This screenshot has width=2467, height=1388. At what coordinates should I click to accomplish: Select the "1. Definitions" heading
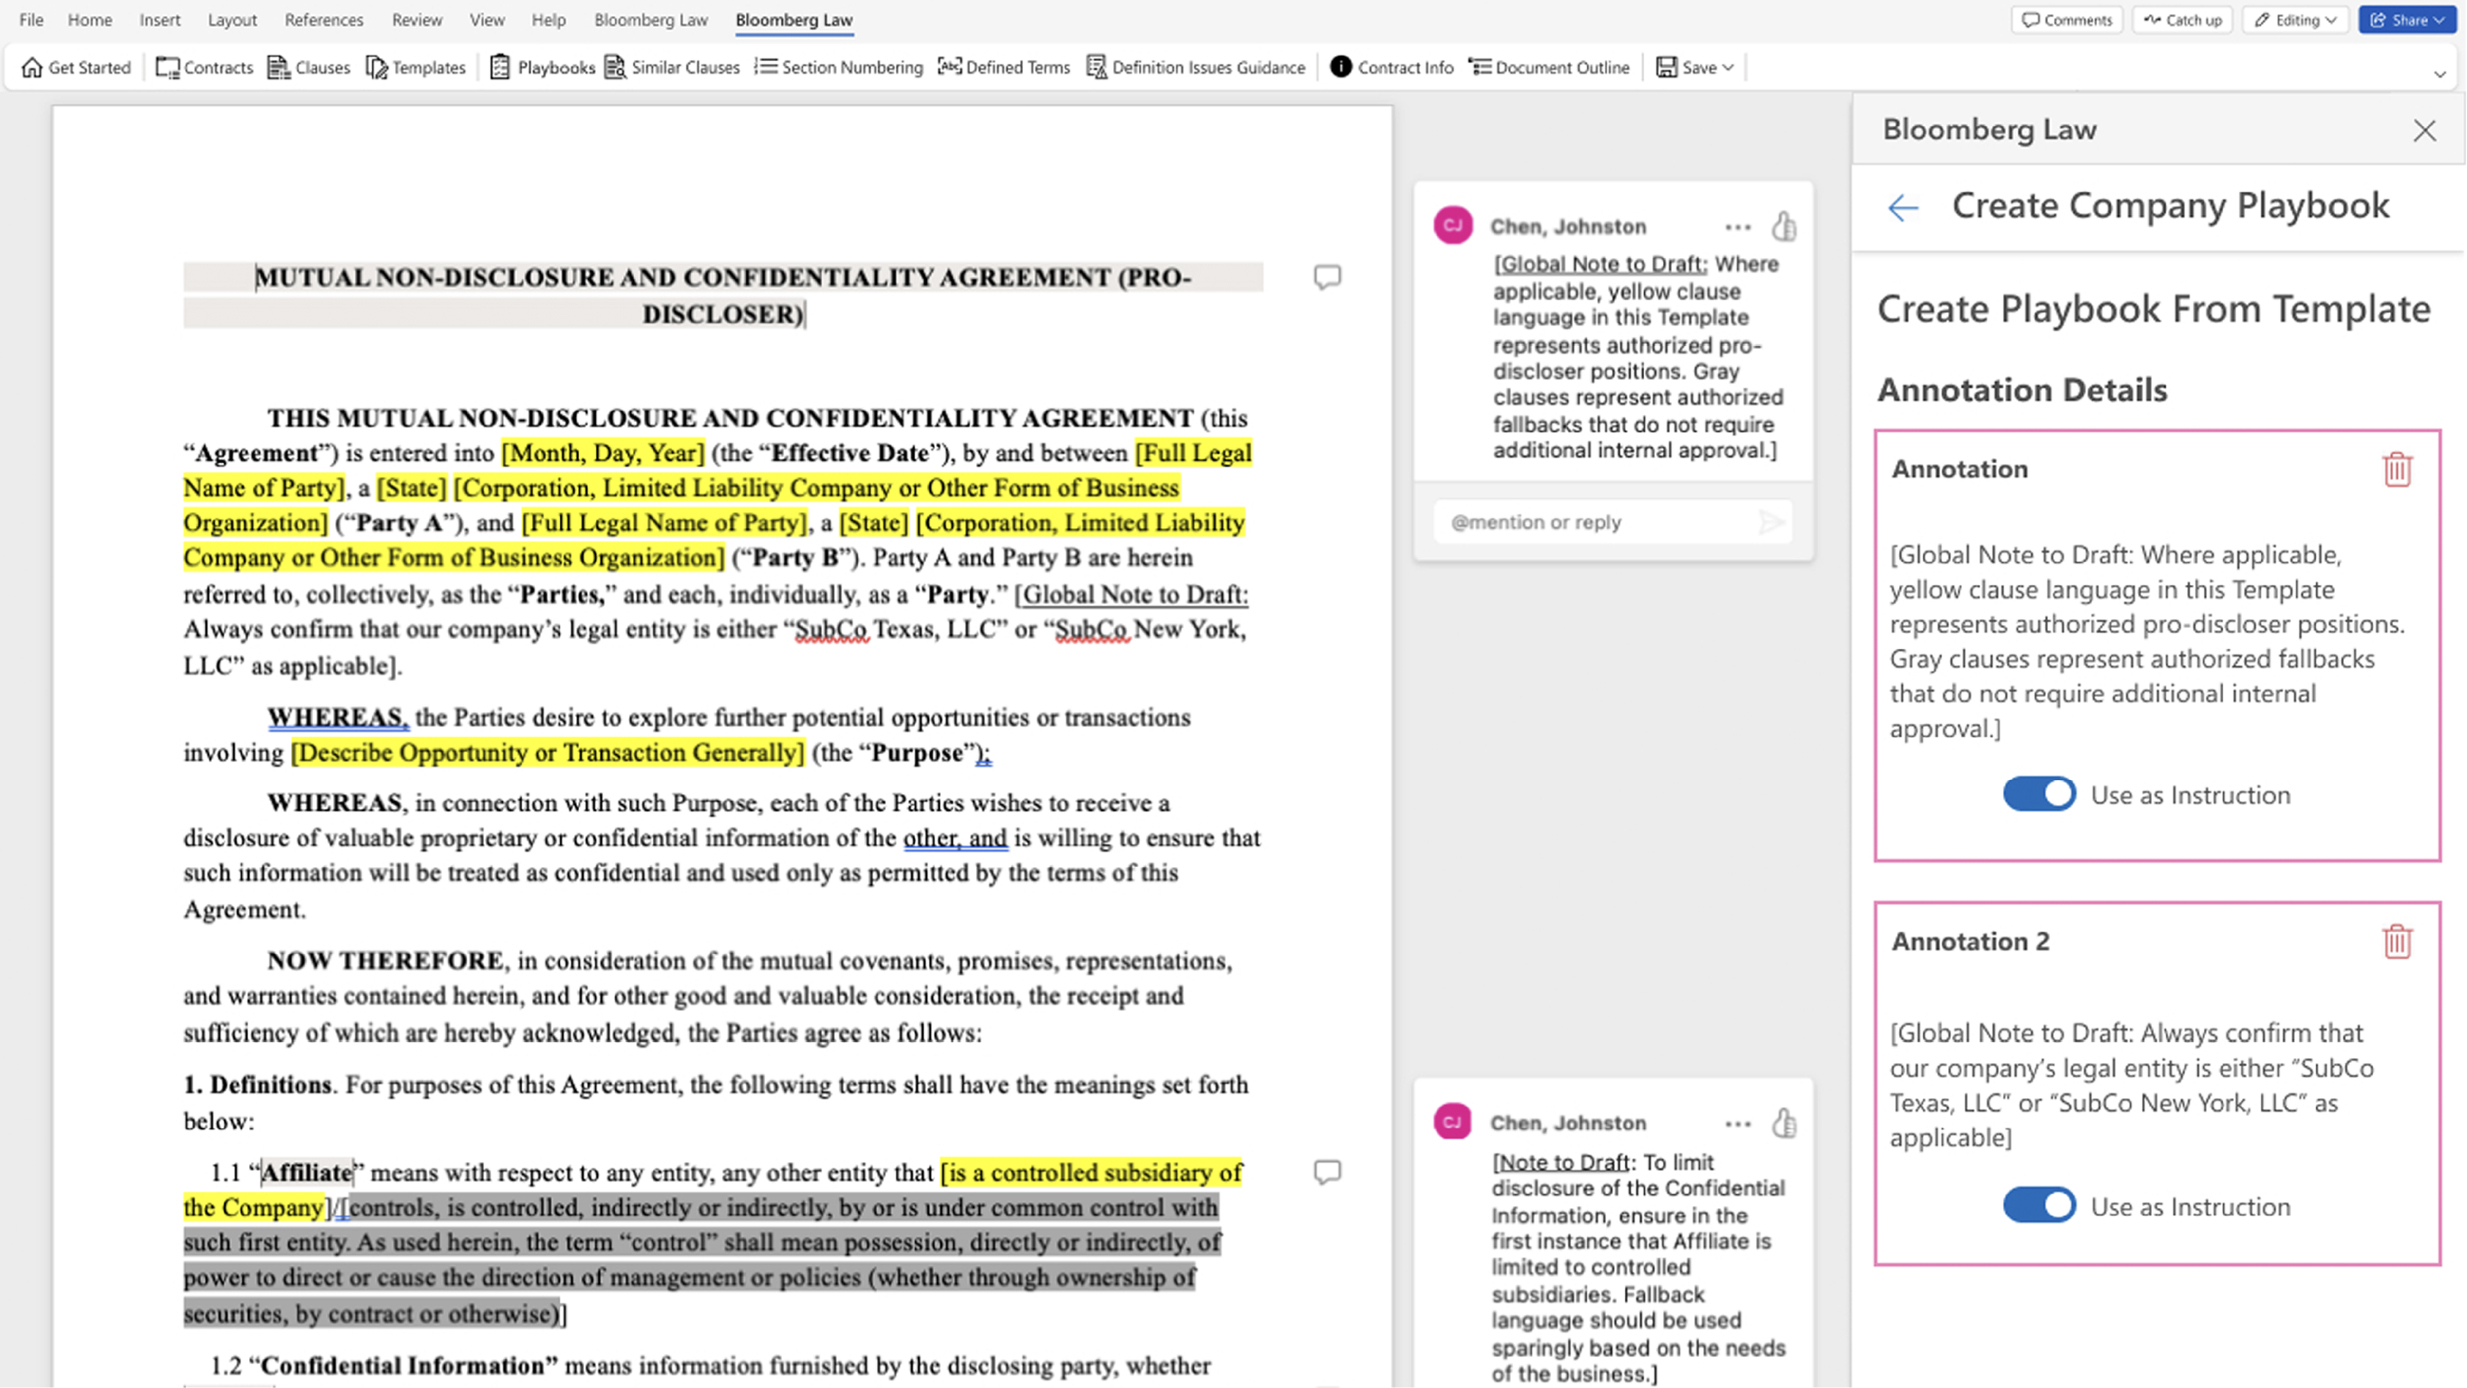(257, 1085)
